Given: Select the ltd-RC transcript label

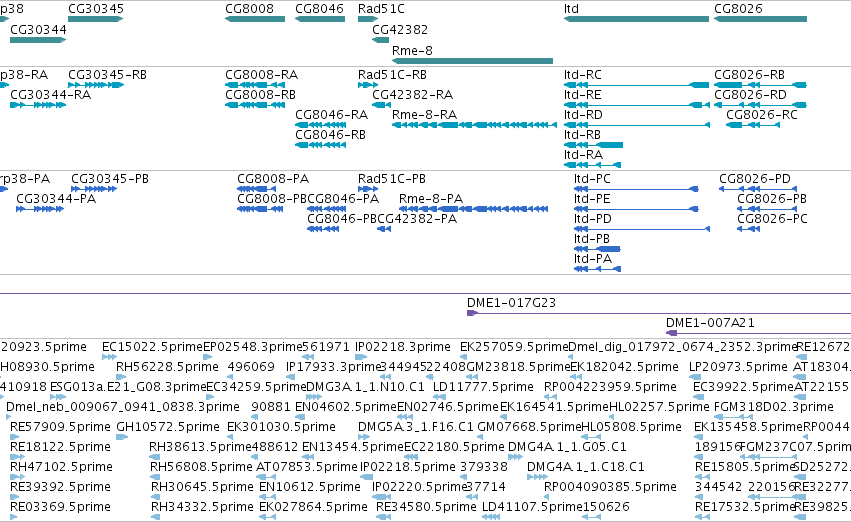Looking at the screenshot, I should pos(583,75).
